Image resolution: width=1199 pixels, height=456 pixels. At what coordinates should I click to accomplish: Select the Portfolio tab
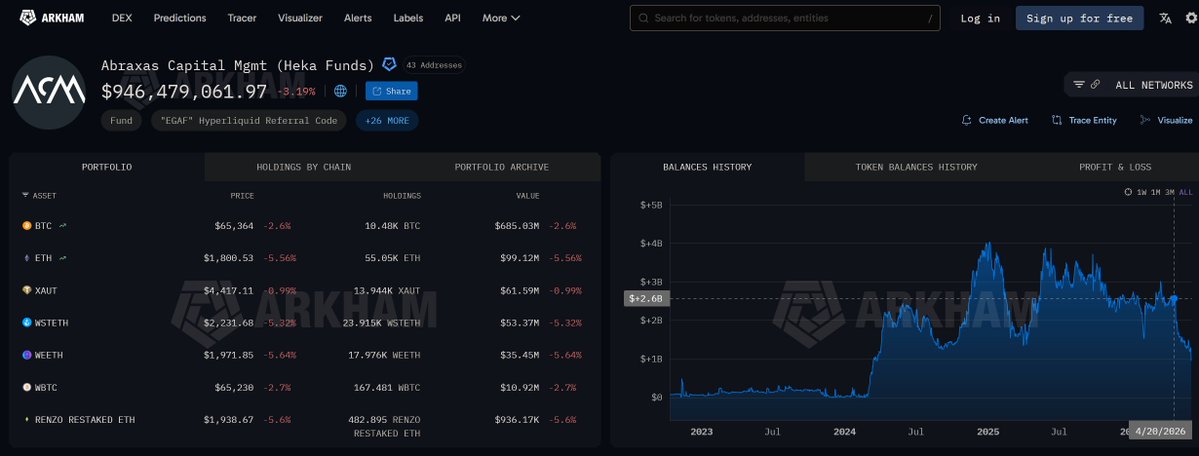pos(107,167)
